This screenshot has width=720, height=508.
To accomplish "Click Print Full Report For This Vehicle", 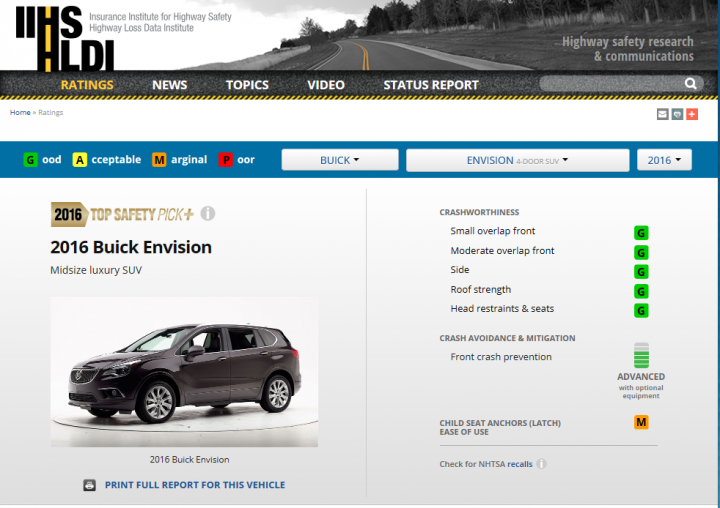I will click(x=195, y=485).
